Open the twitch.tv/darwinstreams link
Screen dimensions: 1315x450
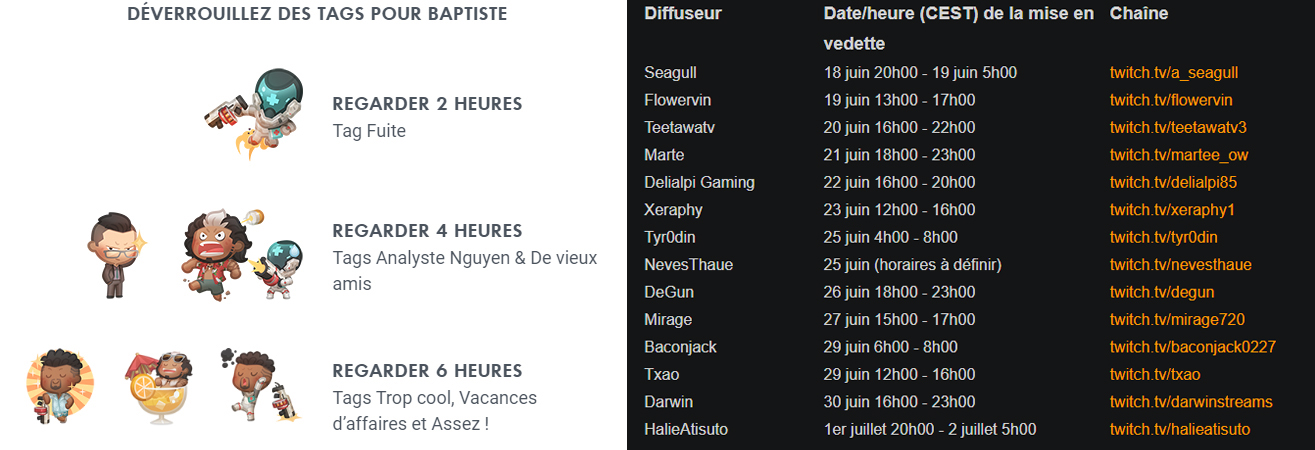click(x=1191, y=402)
